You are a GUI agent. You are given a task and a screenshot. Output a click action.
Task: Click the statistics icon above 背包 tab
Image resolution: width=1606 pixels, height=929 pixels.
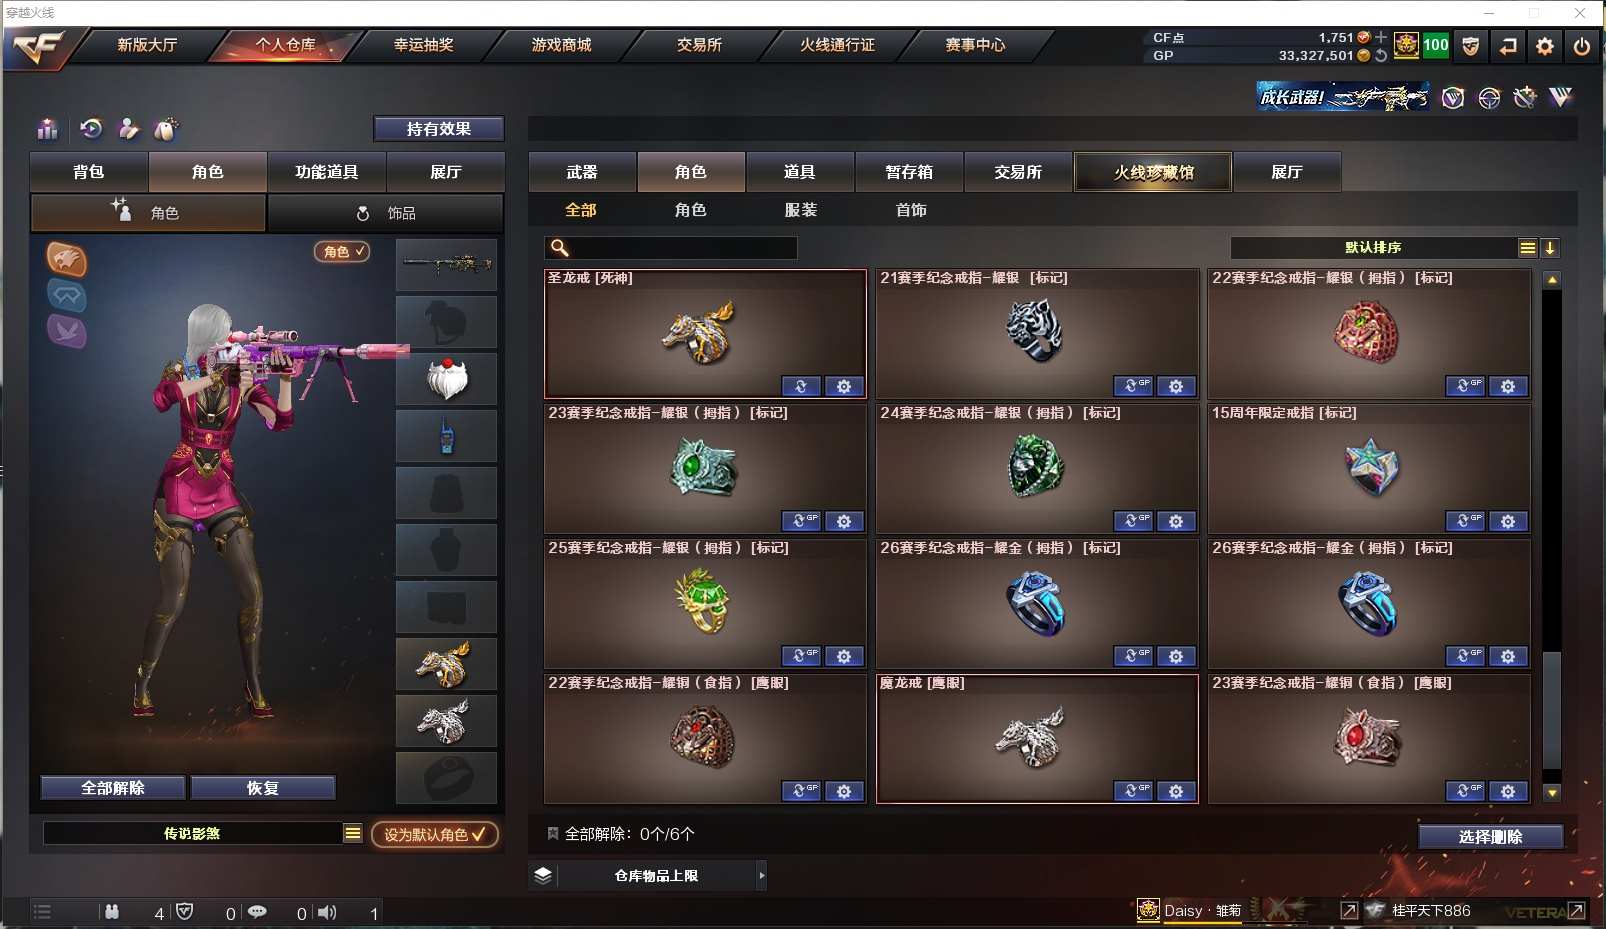click(47, 129)
